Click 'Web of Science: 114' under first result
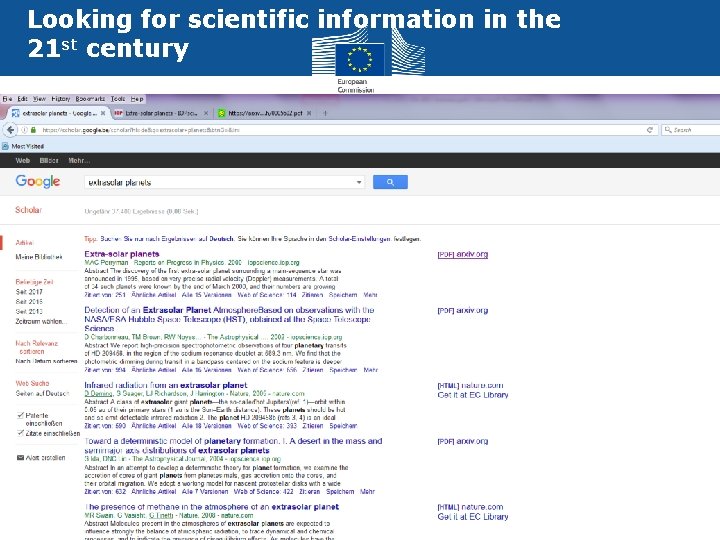The image size is (720, 540). coord(267,295)
